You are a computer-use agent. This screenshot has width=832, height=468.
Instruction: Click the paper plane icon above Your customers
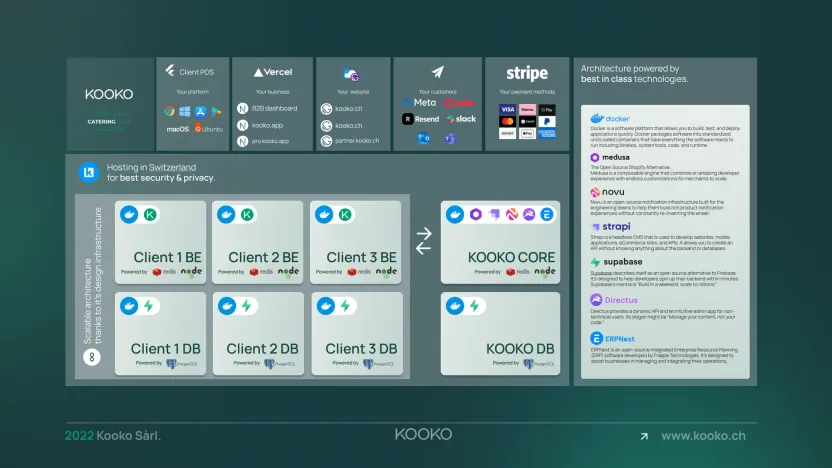click(x=437, y=72)
